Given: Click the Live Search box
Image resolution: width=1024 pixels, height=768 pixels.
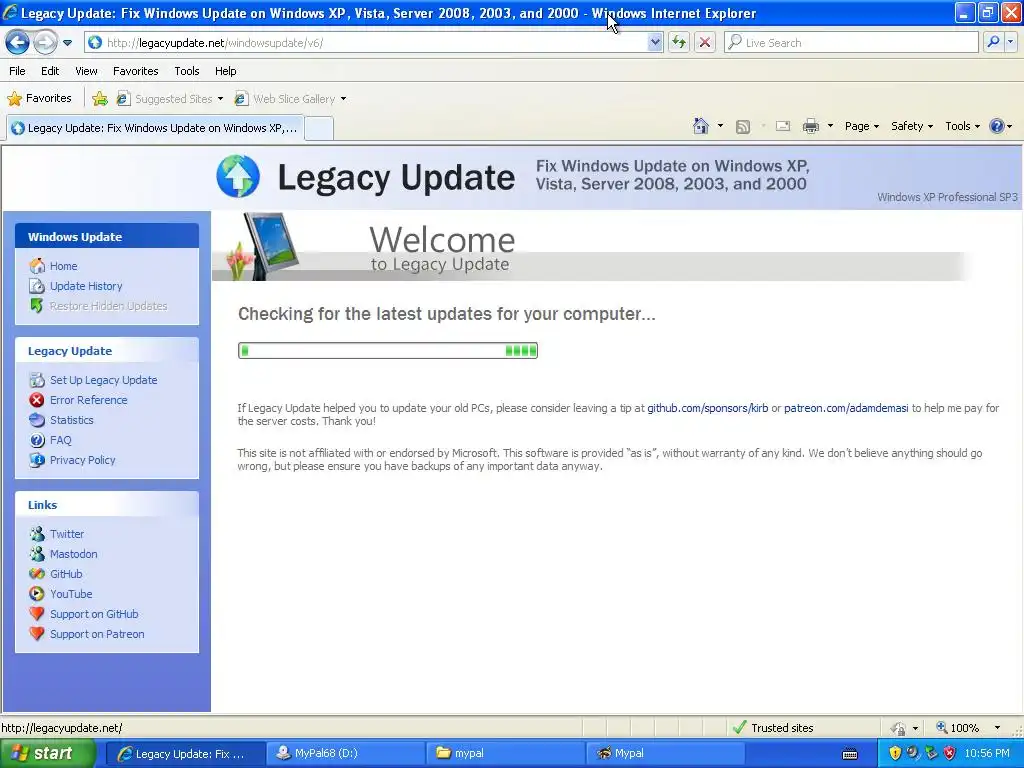Looking at the screenshot, I should [x=851, y=42].
